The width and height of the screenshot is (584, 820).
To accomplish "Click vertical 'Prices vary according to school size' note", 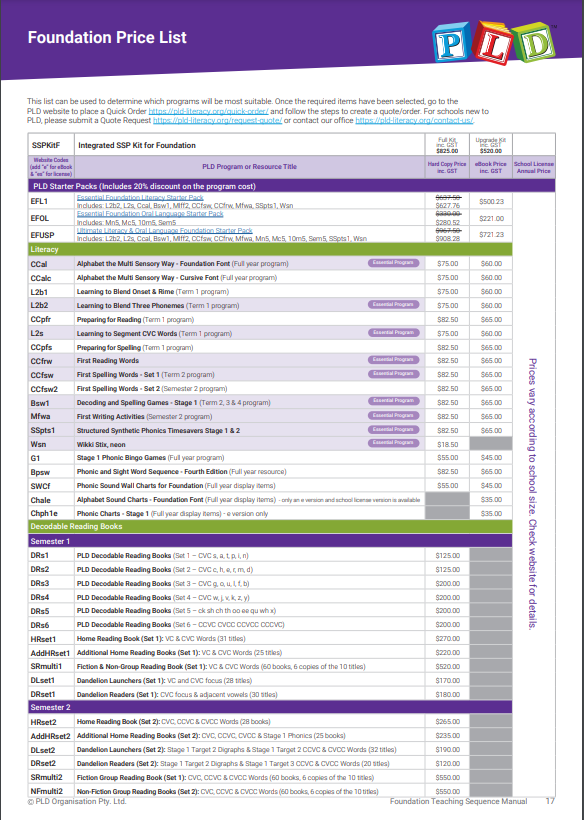I will 532,493.
